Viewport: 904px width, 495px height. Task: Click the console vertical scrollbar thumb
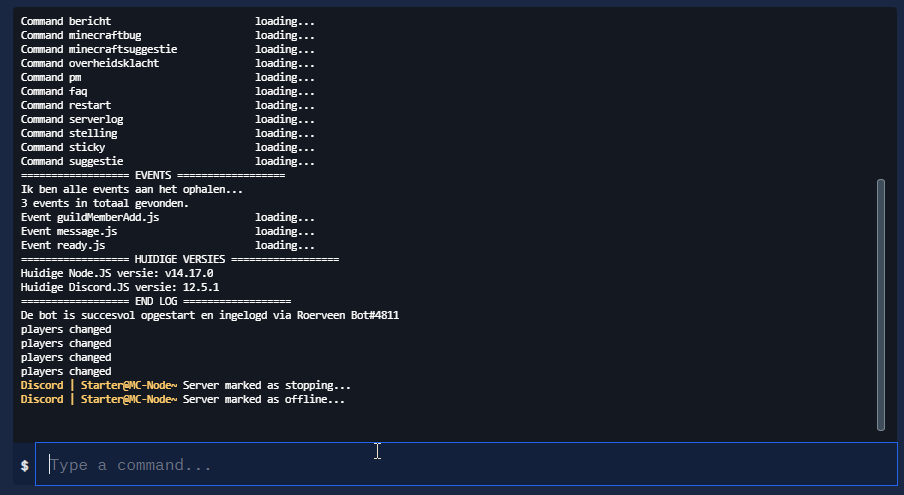(880, 304)
